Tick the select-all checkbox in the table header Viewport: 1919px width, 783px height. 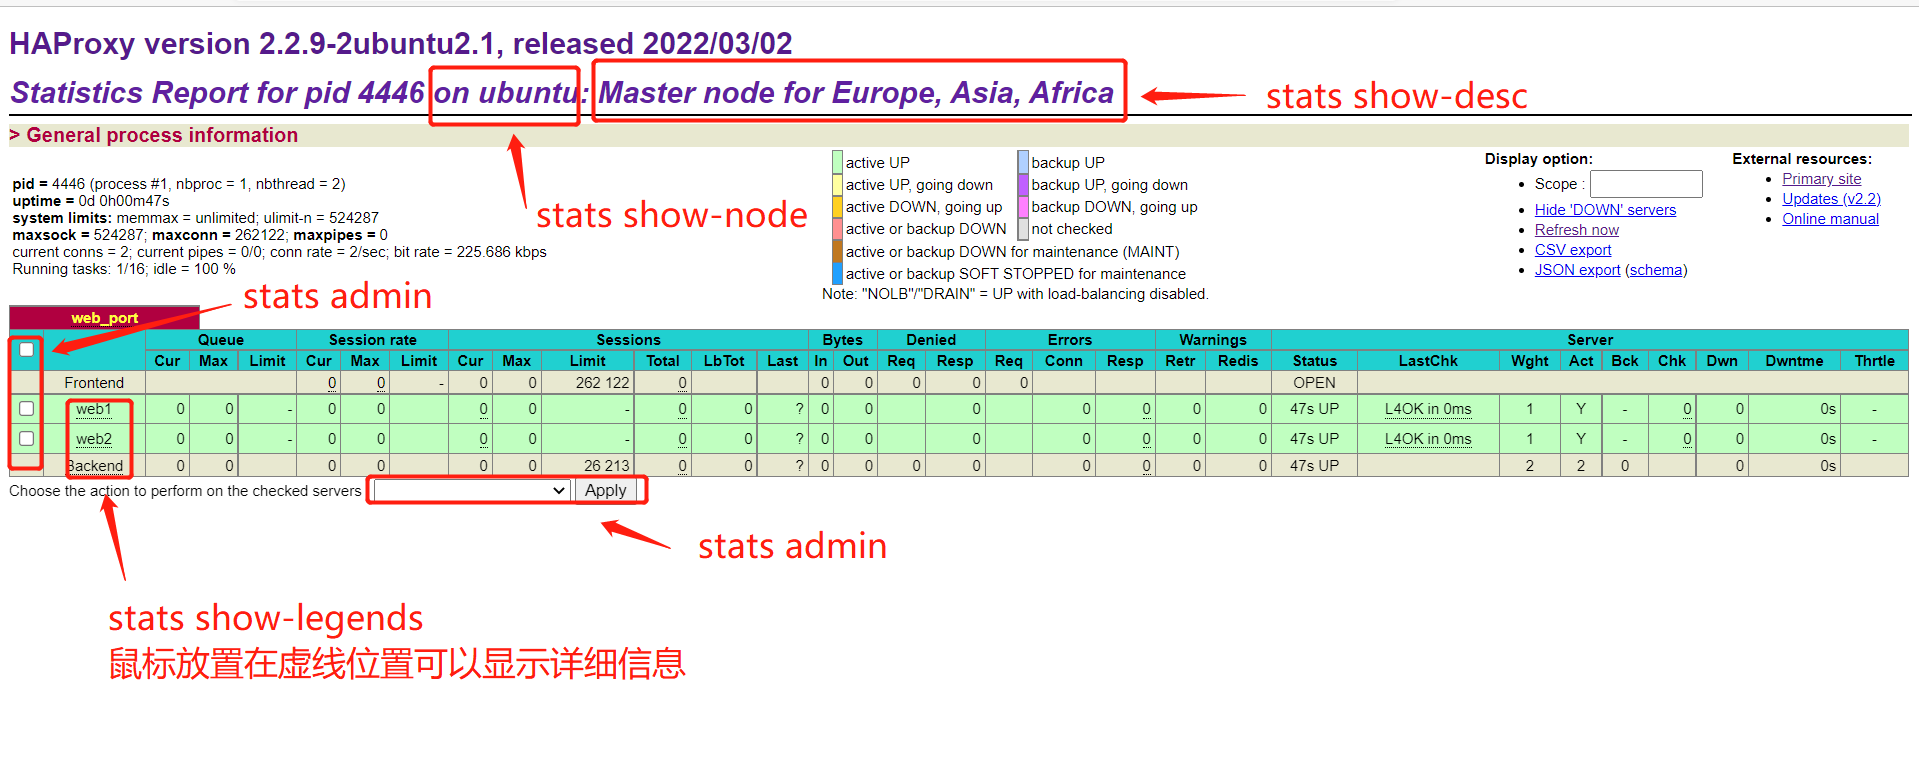pos(27,349)
